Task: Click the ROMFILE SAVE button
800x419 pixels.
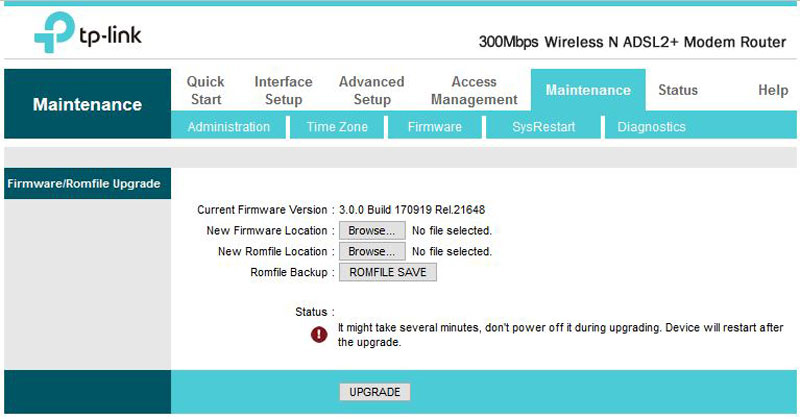Action: (x=388, y=272)
